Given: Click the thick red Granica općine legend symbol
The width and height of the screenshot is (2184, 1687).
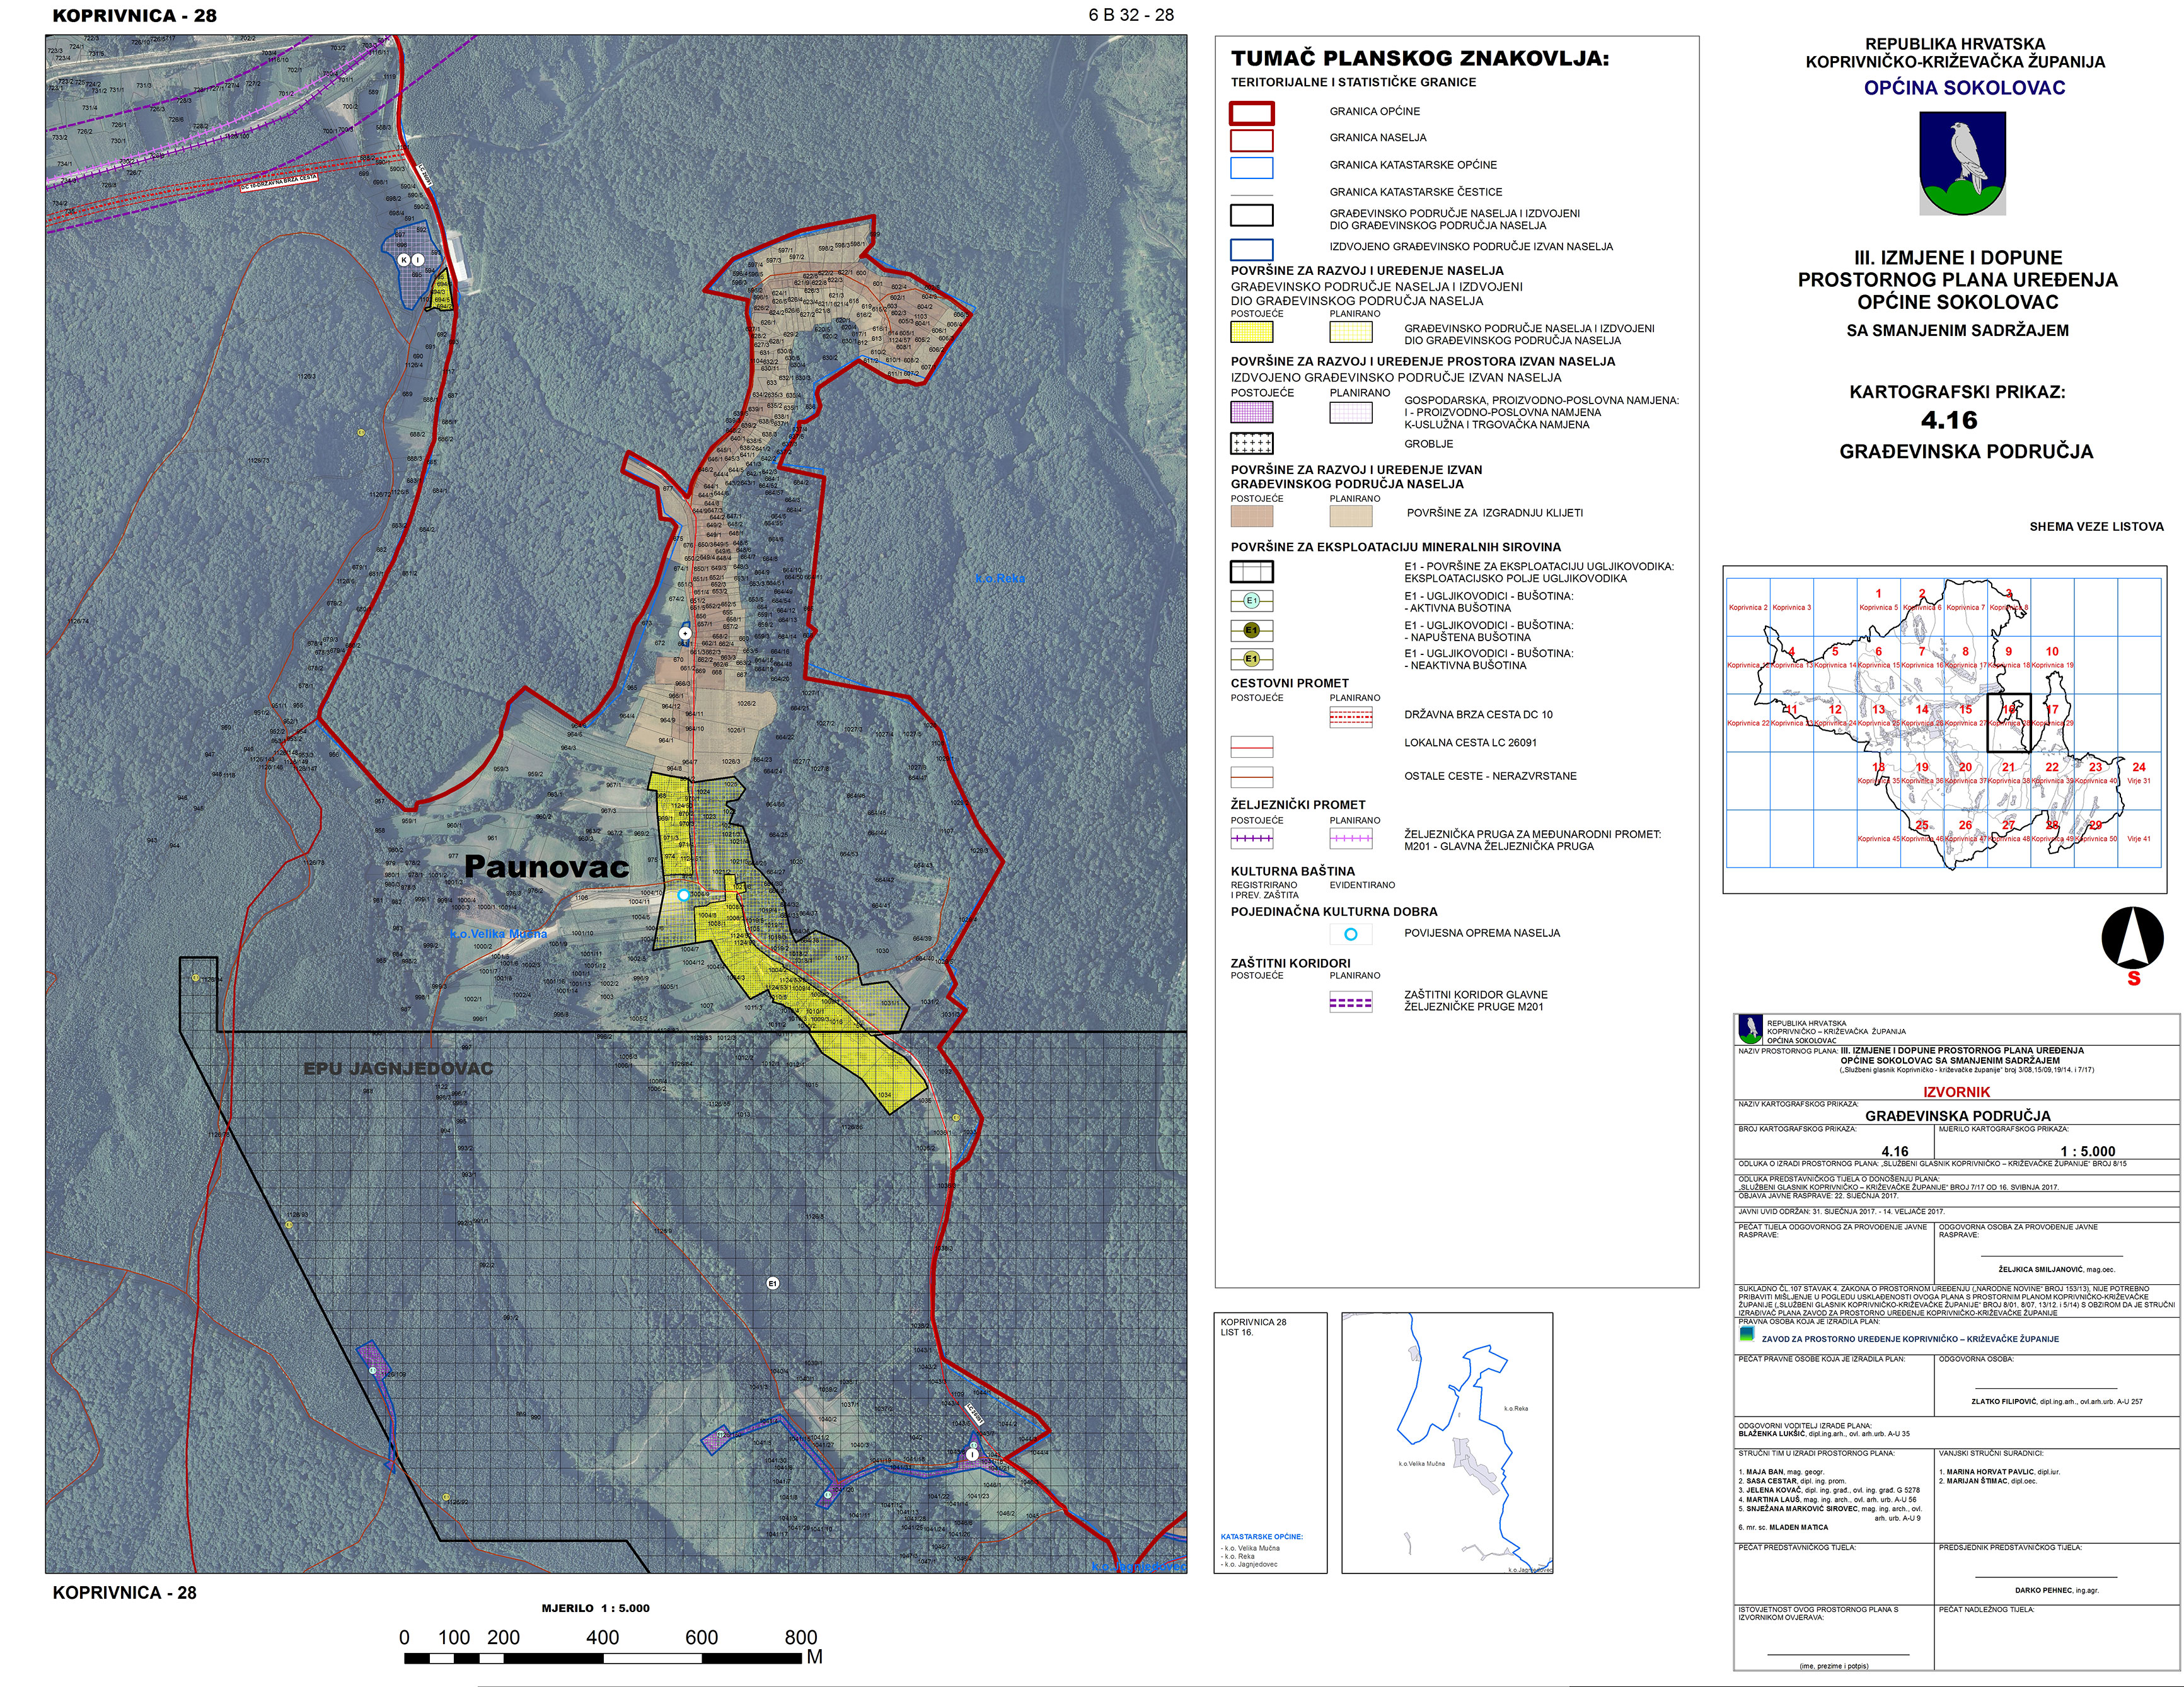Looking at the screenshot, I should coord(1251,113).
